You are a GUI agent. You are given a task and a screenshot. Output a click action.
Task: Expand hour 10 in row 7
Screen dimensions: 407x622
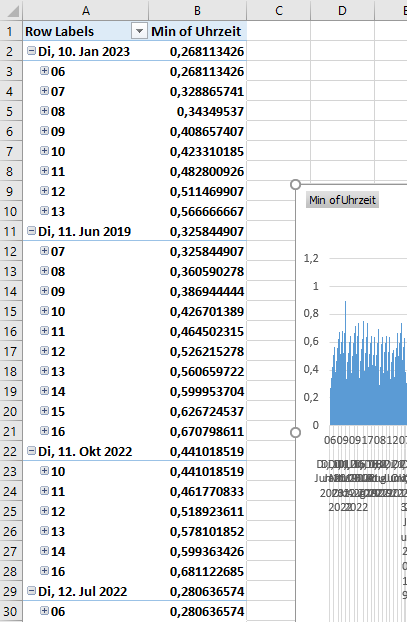[44, 151]
